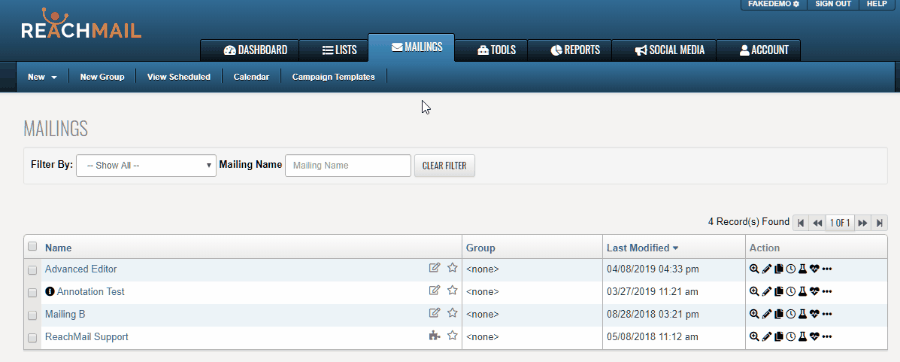
Task: Preview the Advanced Editor mailing with magnifier icon
Action: click(754, 268)
